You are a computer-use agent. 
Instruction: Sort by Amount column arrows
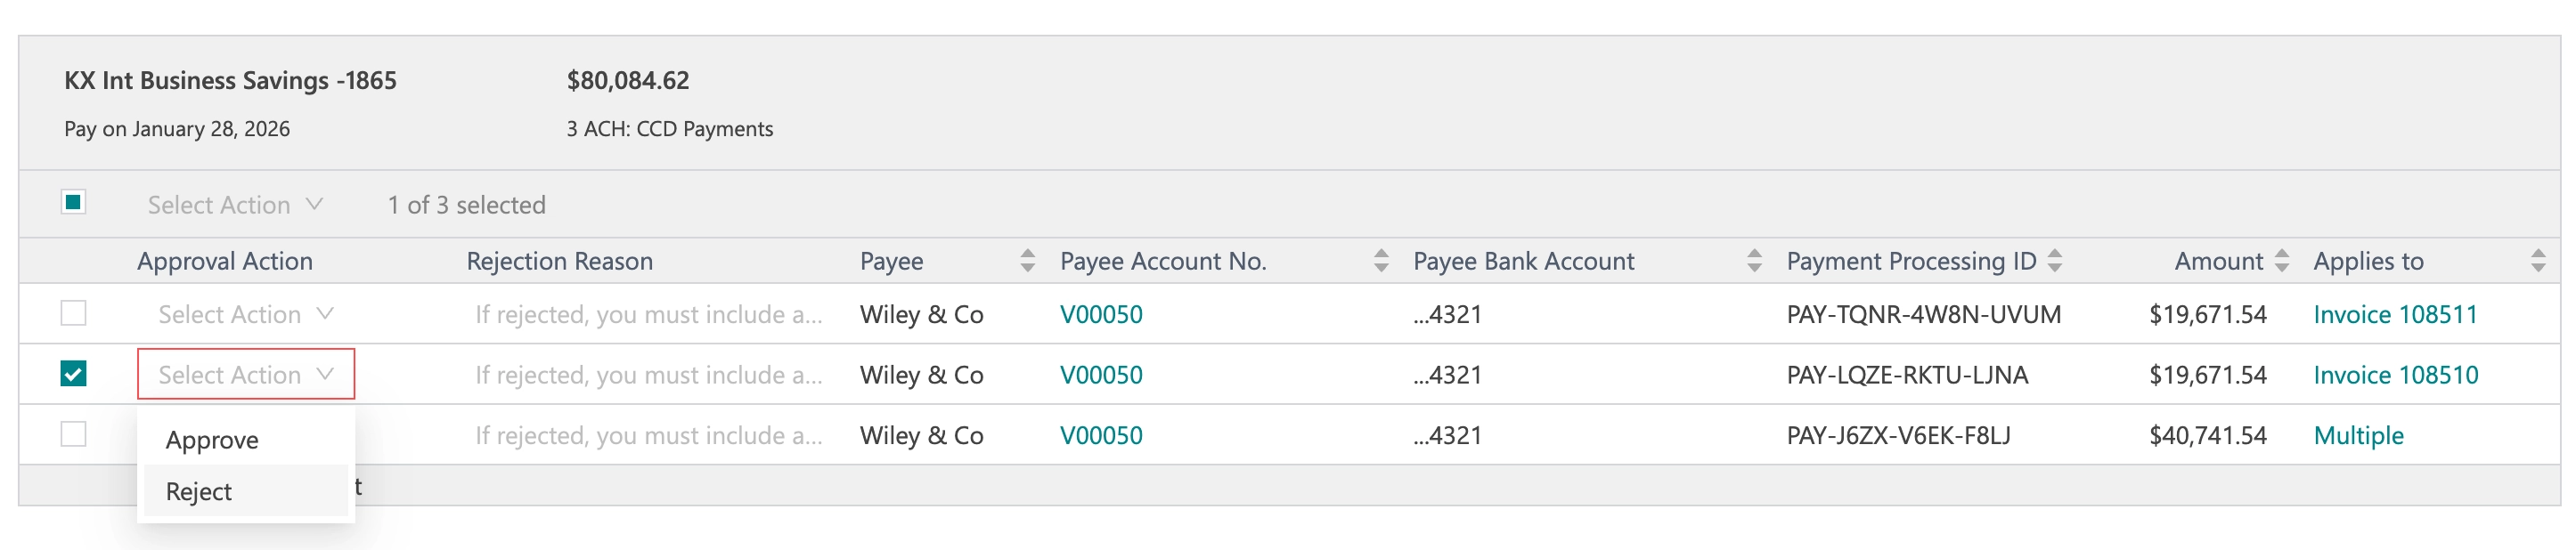pyautogui.click(x=2282, y=261)
